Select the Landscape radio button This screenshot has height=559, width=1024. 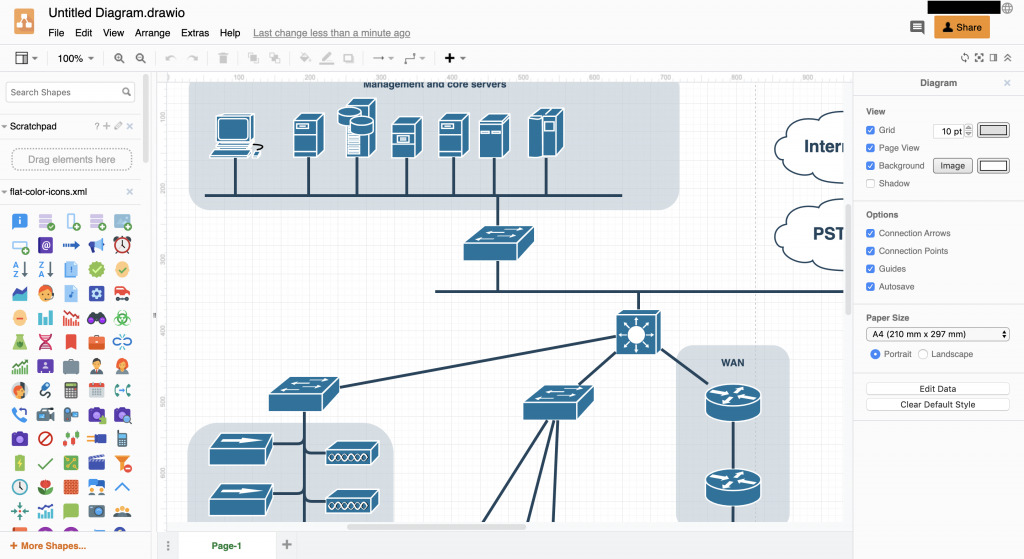tap(923, 354)
